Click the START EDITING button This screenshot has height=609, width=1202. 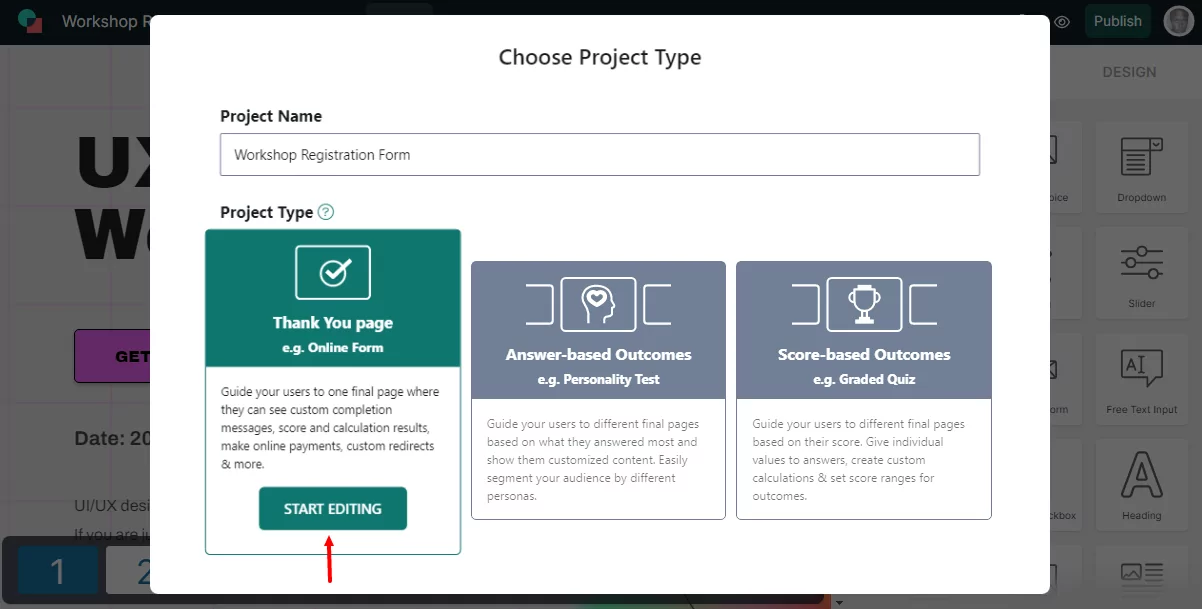[333, 509]
